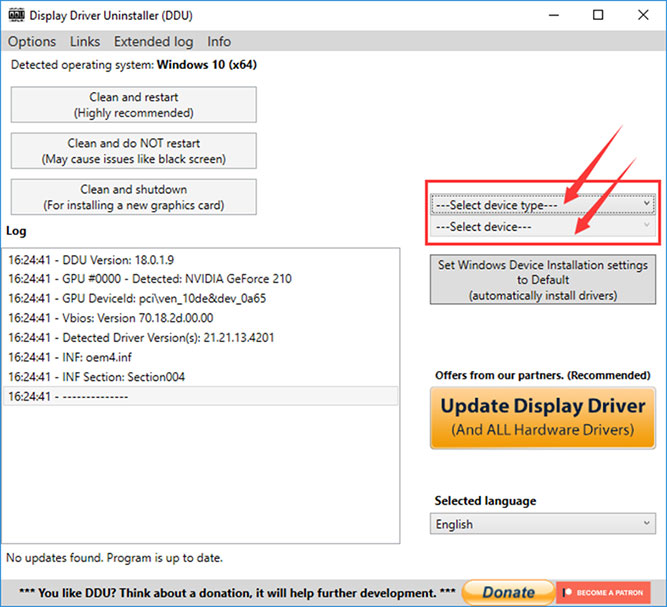This screenshot has width=667, height=607.
Task: Click Clean and restart button
Action: [134, 105]
